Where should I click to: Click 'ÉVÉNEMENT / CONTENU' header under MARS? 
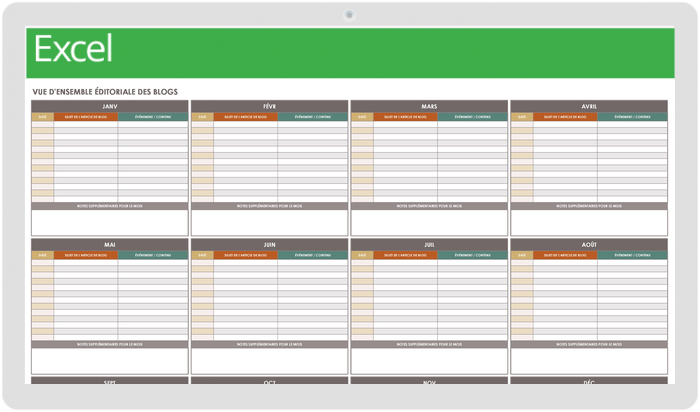pyautogui.click(x=473, y=117)
